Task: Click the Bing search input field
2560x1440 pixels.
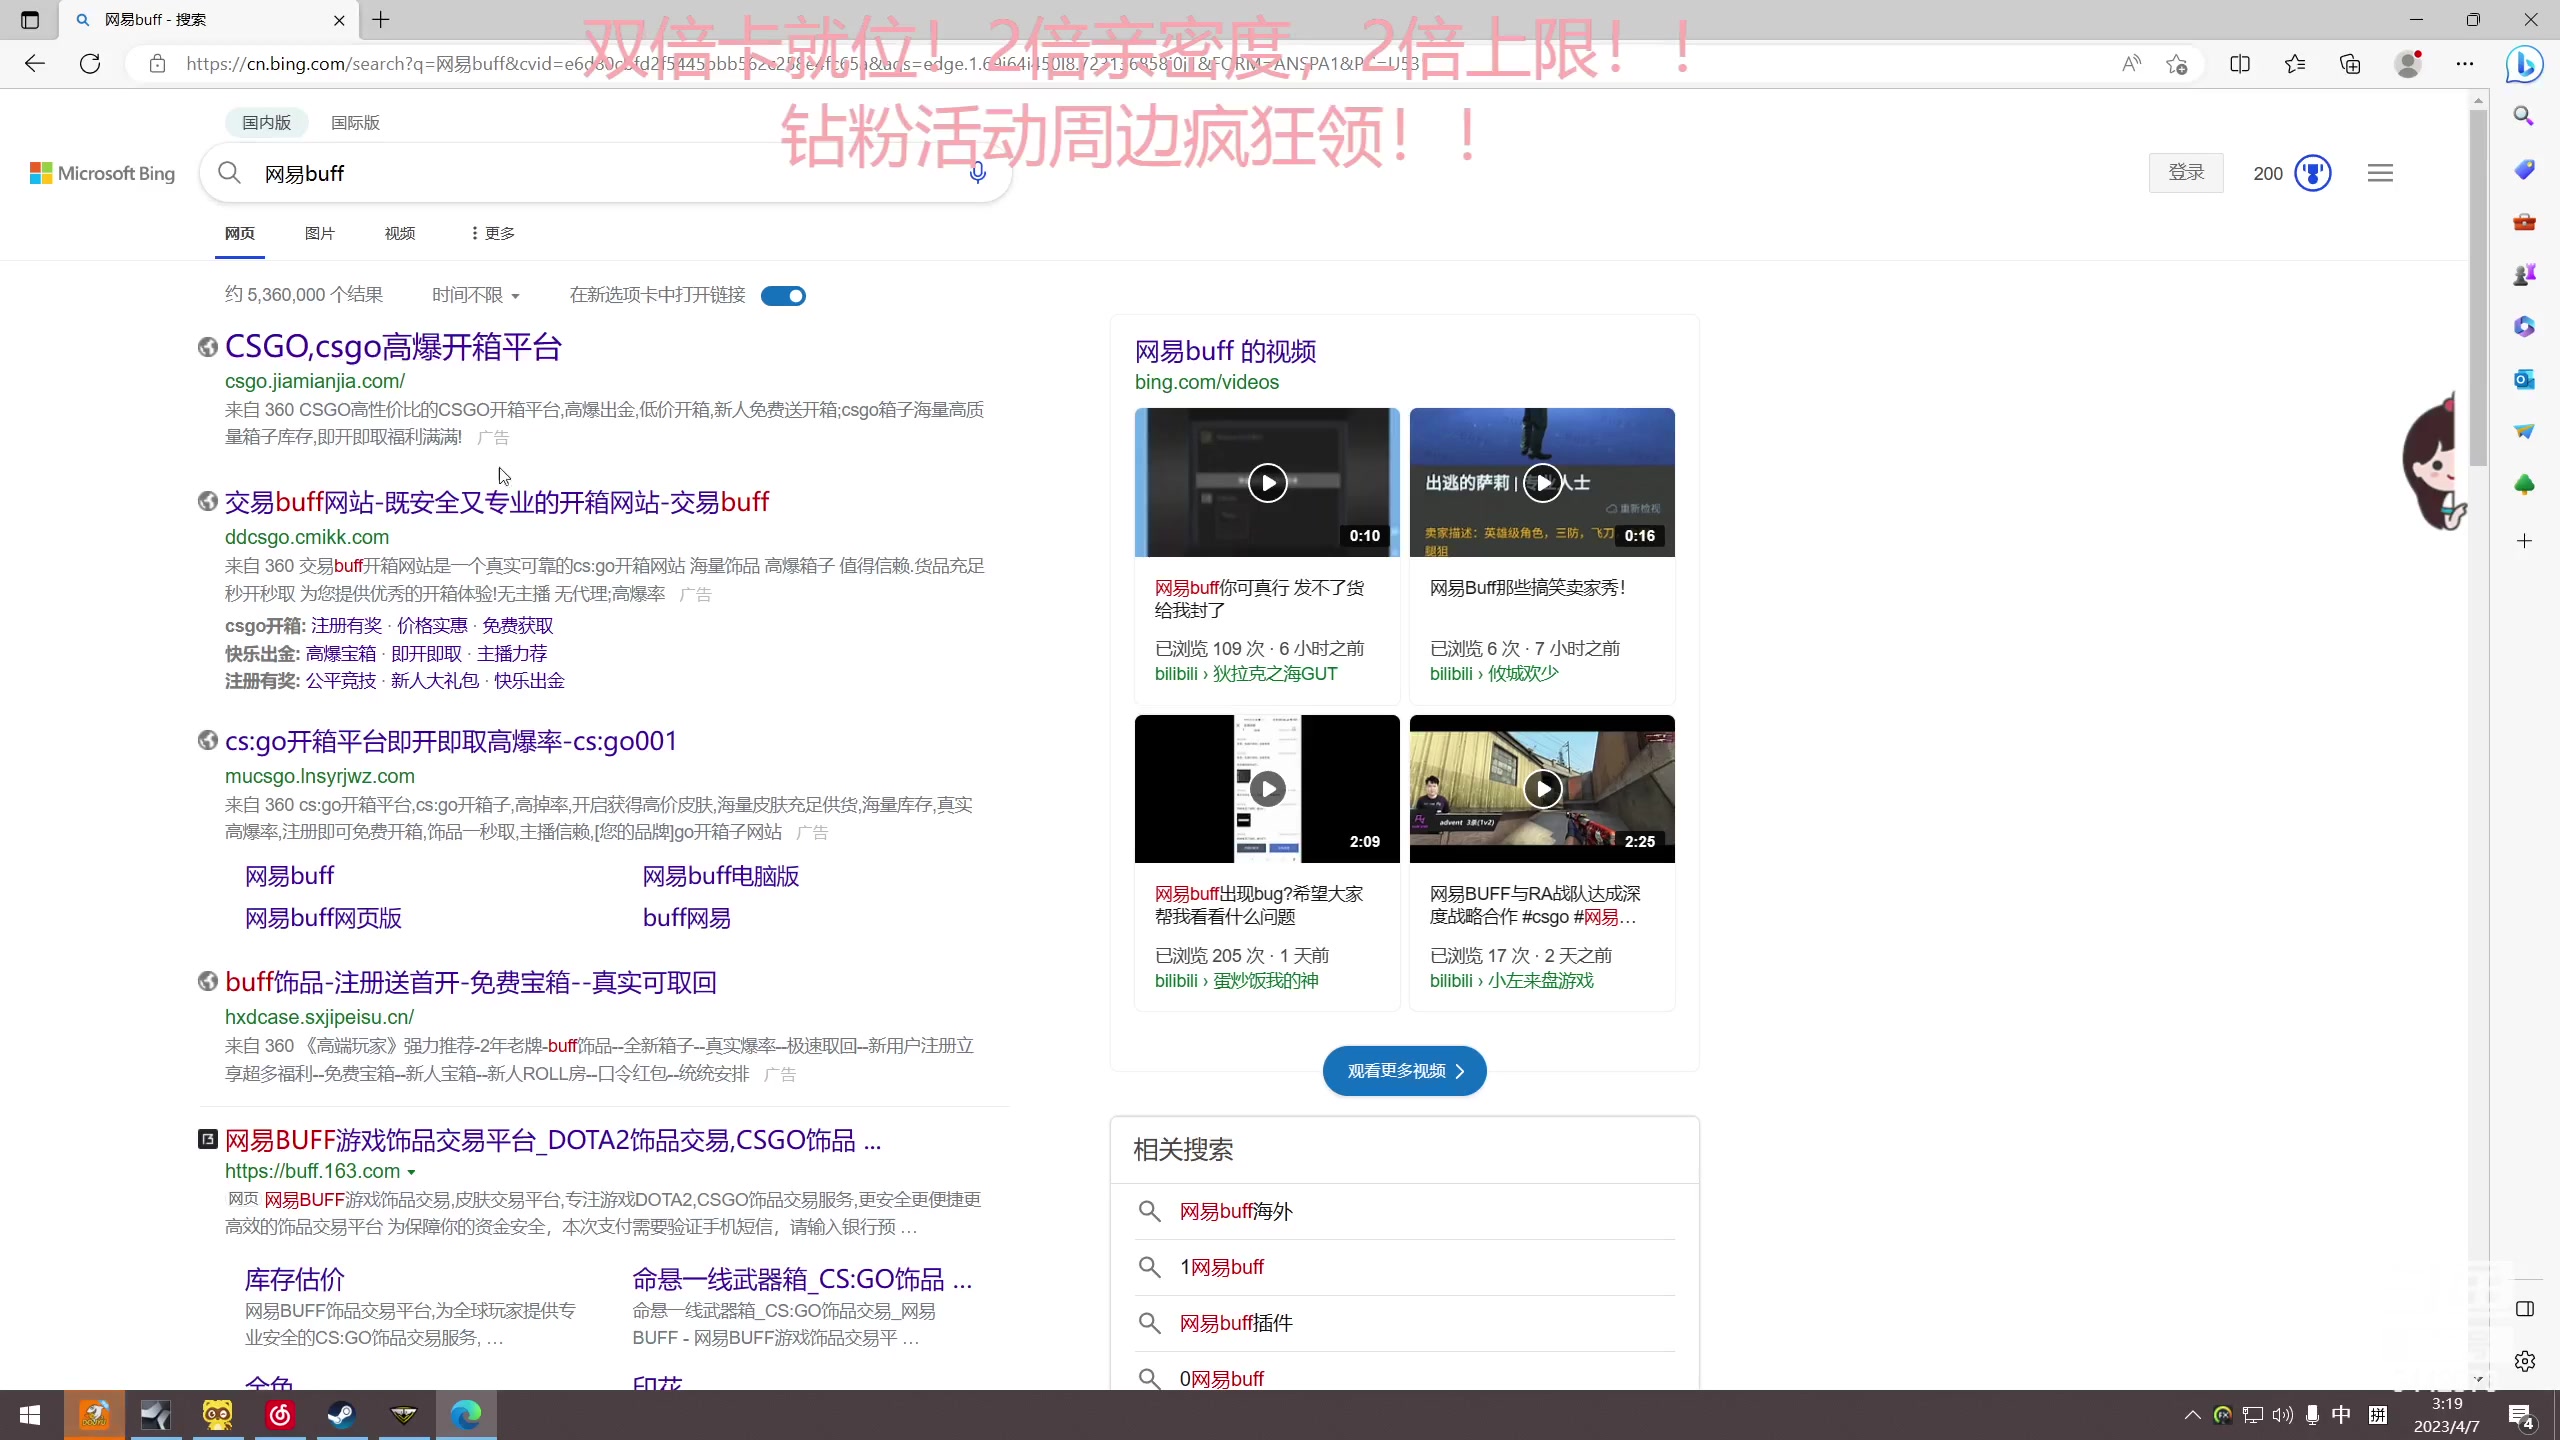Action: [x=605, y=173]
